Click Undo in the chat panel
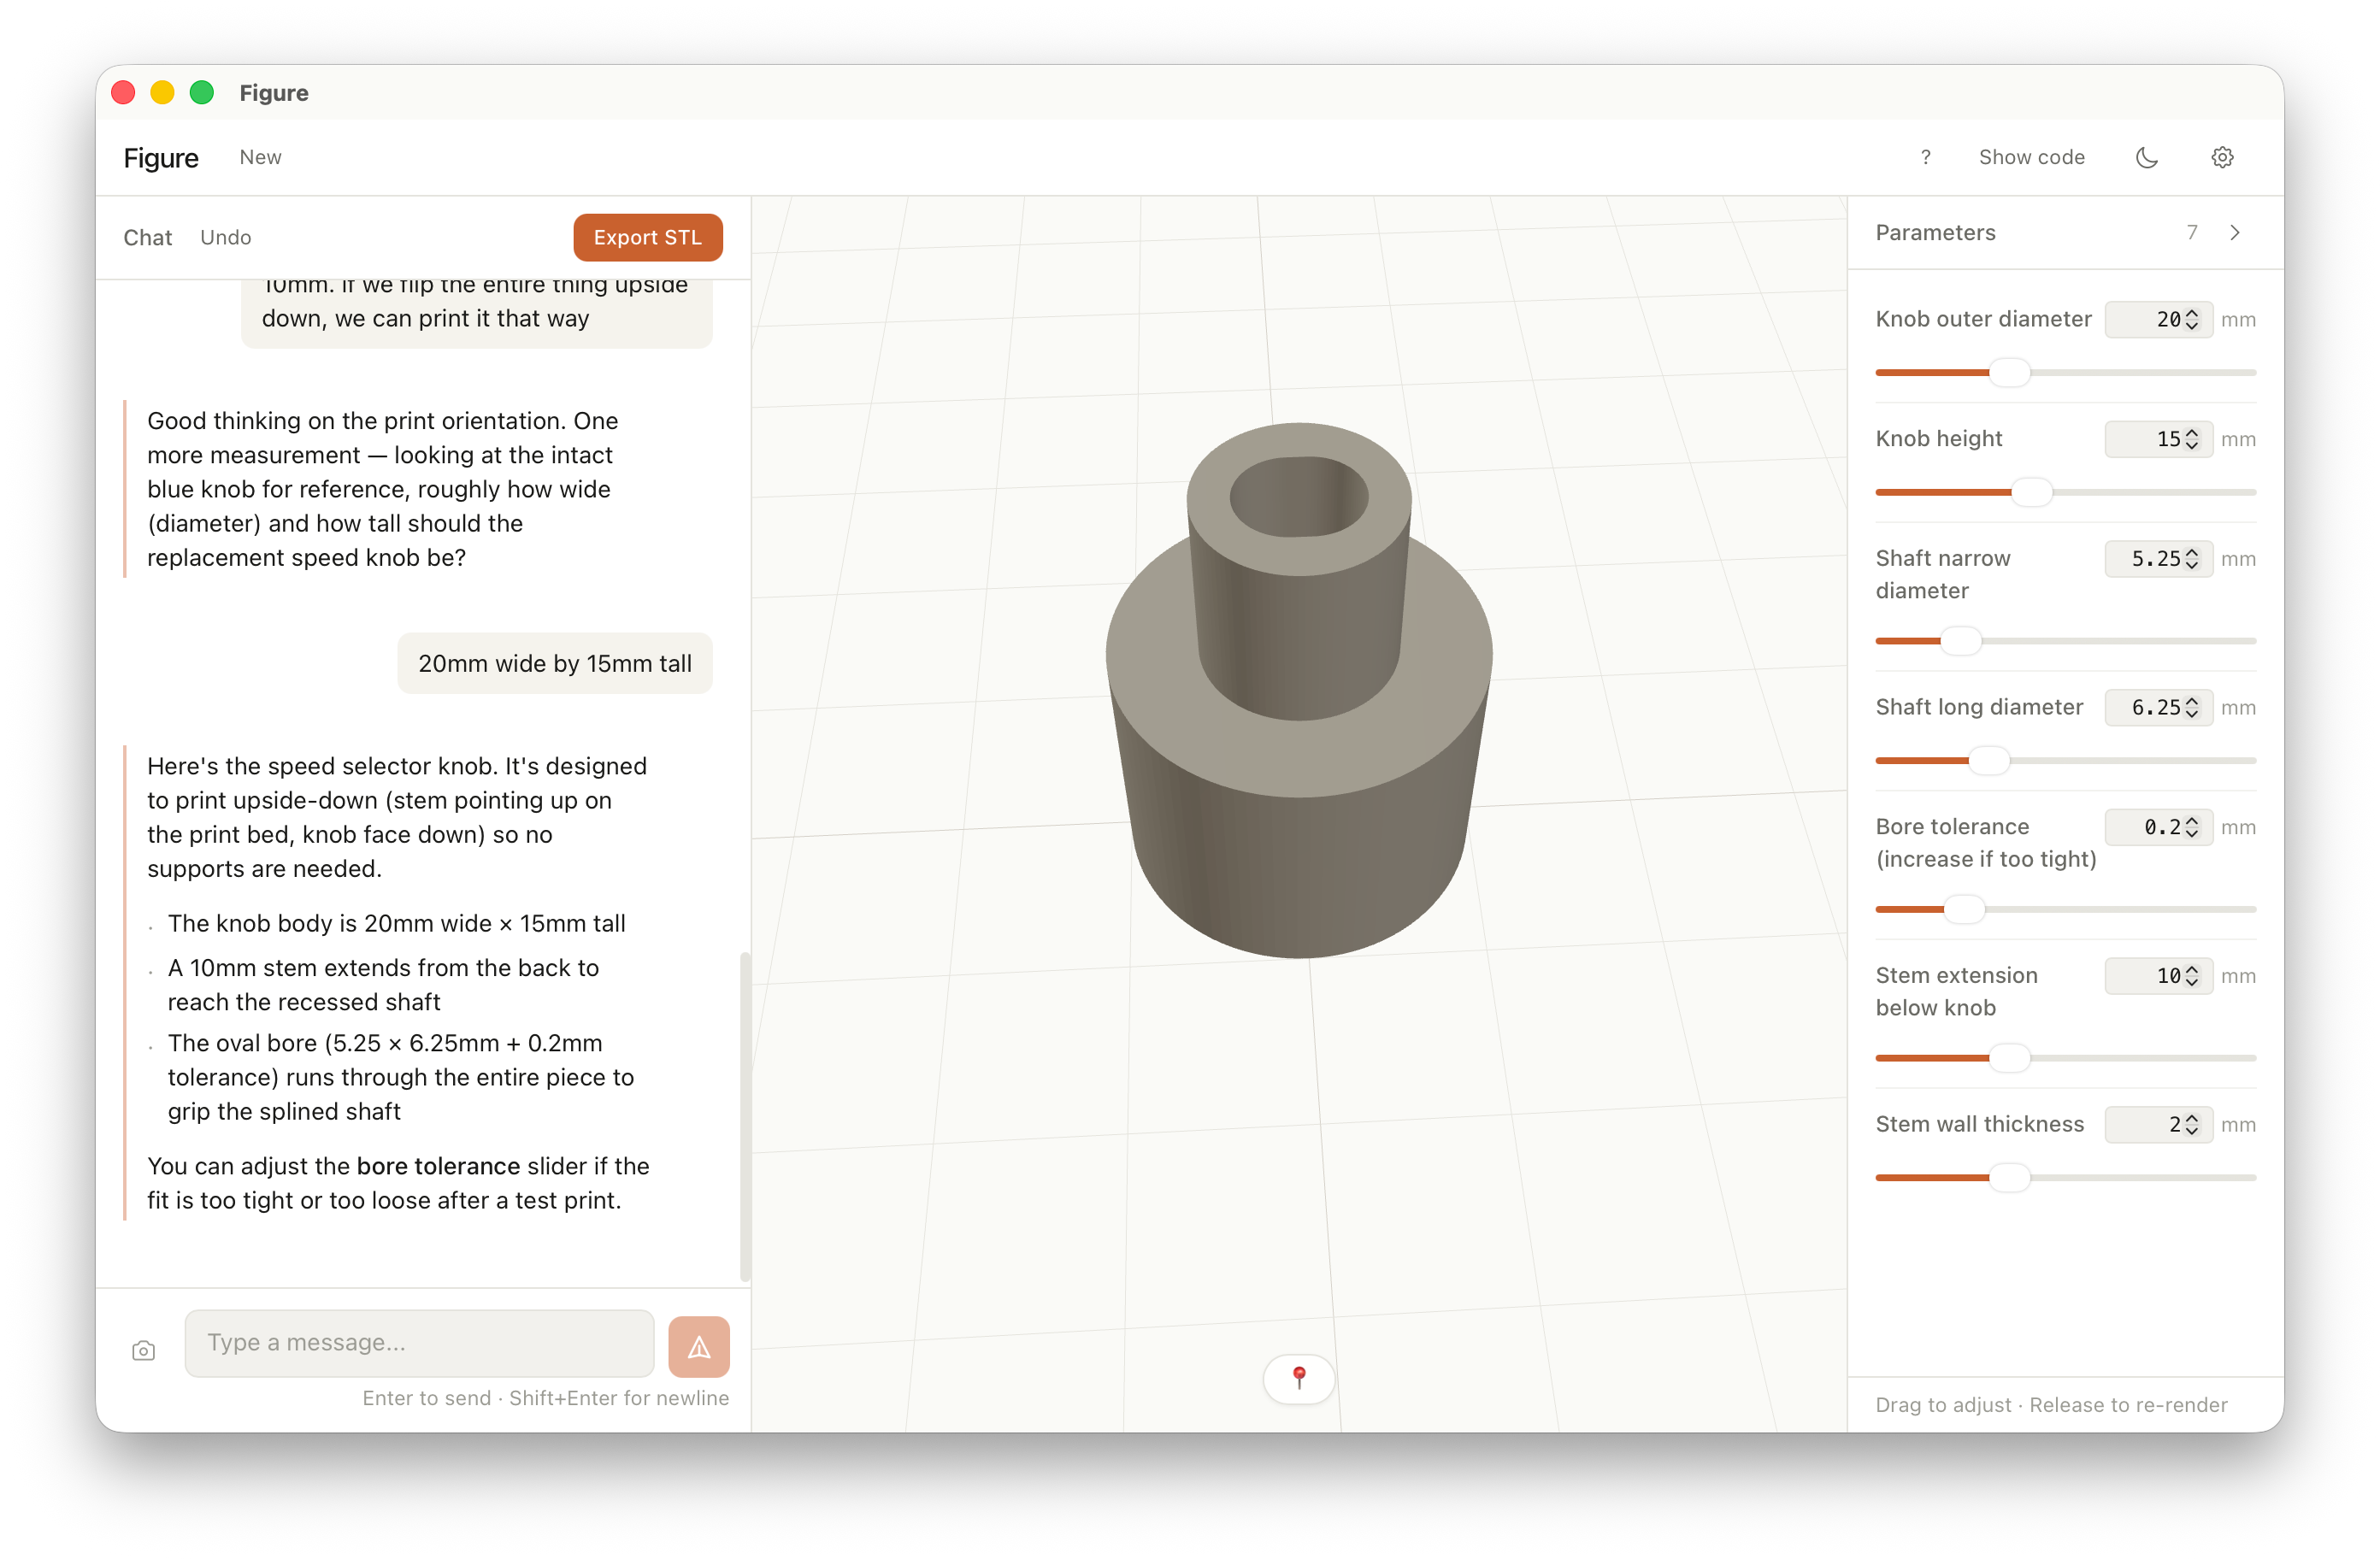The image size is (2380, 1559). point(225,237)
